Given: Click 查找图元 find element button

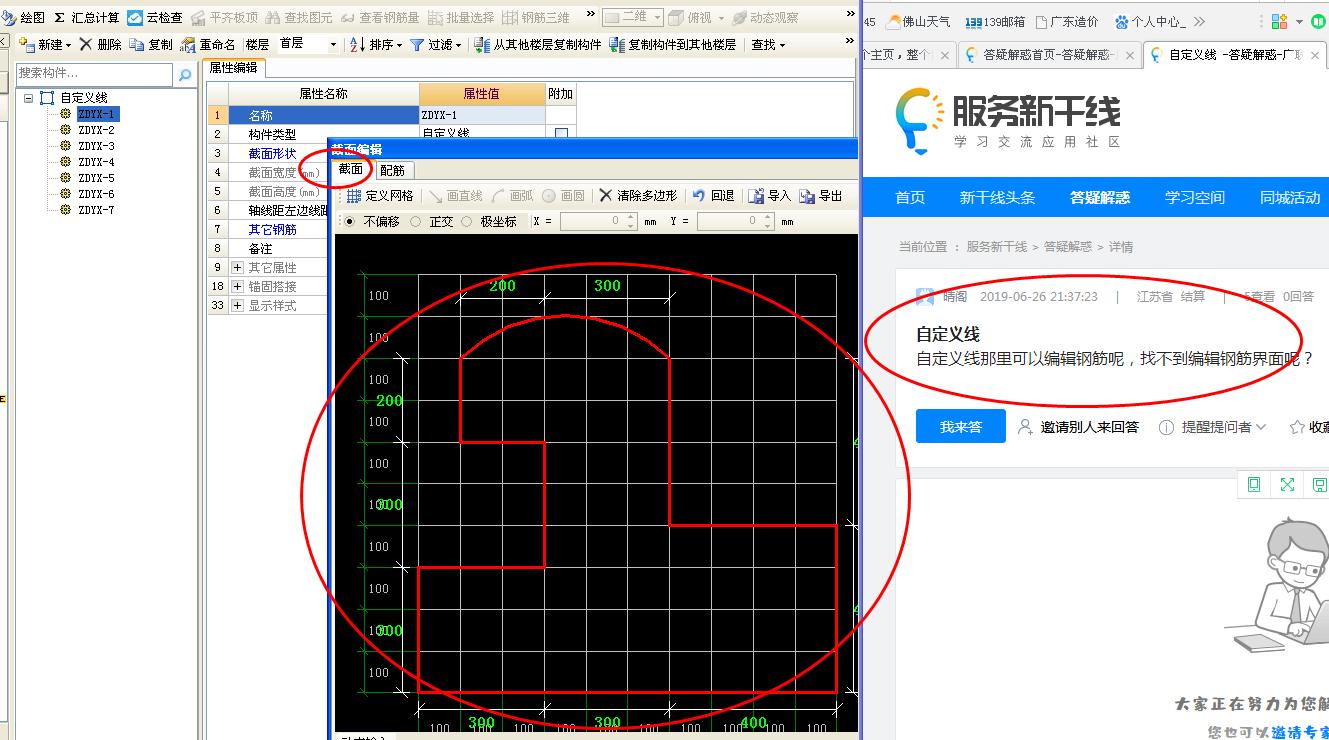Looking at the screenshot, I should (x=299, y=18).
